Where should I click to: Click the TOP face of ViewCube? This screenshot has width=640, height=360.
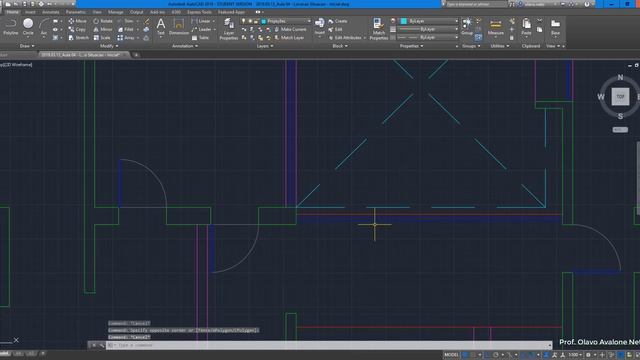(620, 97)
